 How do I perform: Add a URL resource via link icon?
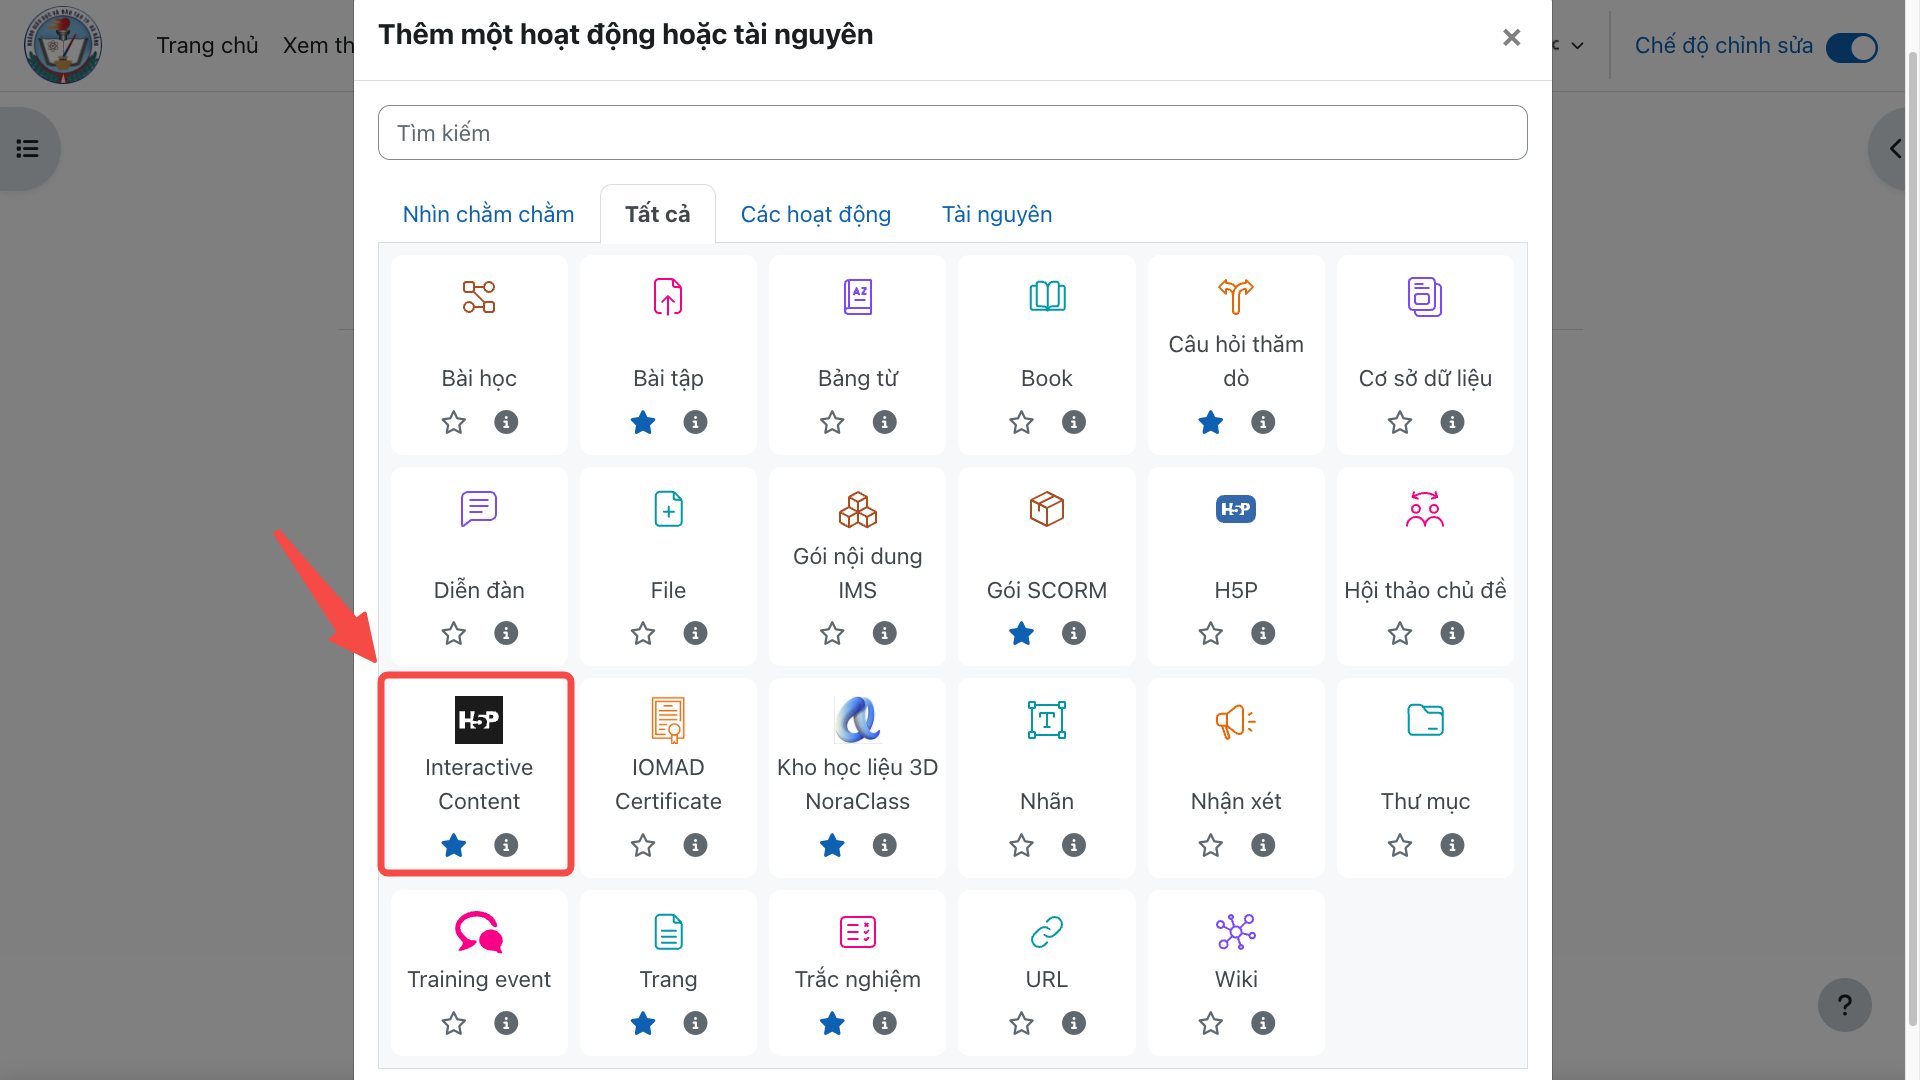pyautogui.click(x=1047, y=932)
